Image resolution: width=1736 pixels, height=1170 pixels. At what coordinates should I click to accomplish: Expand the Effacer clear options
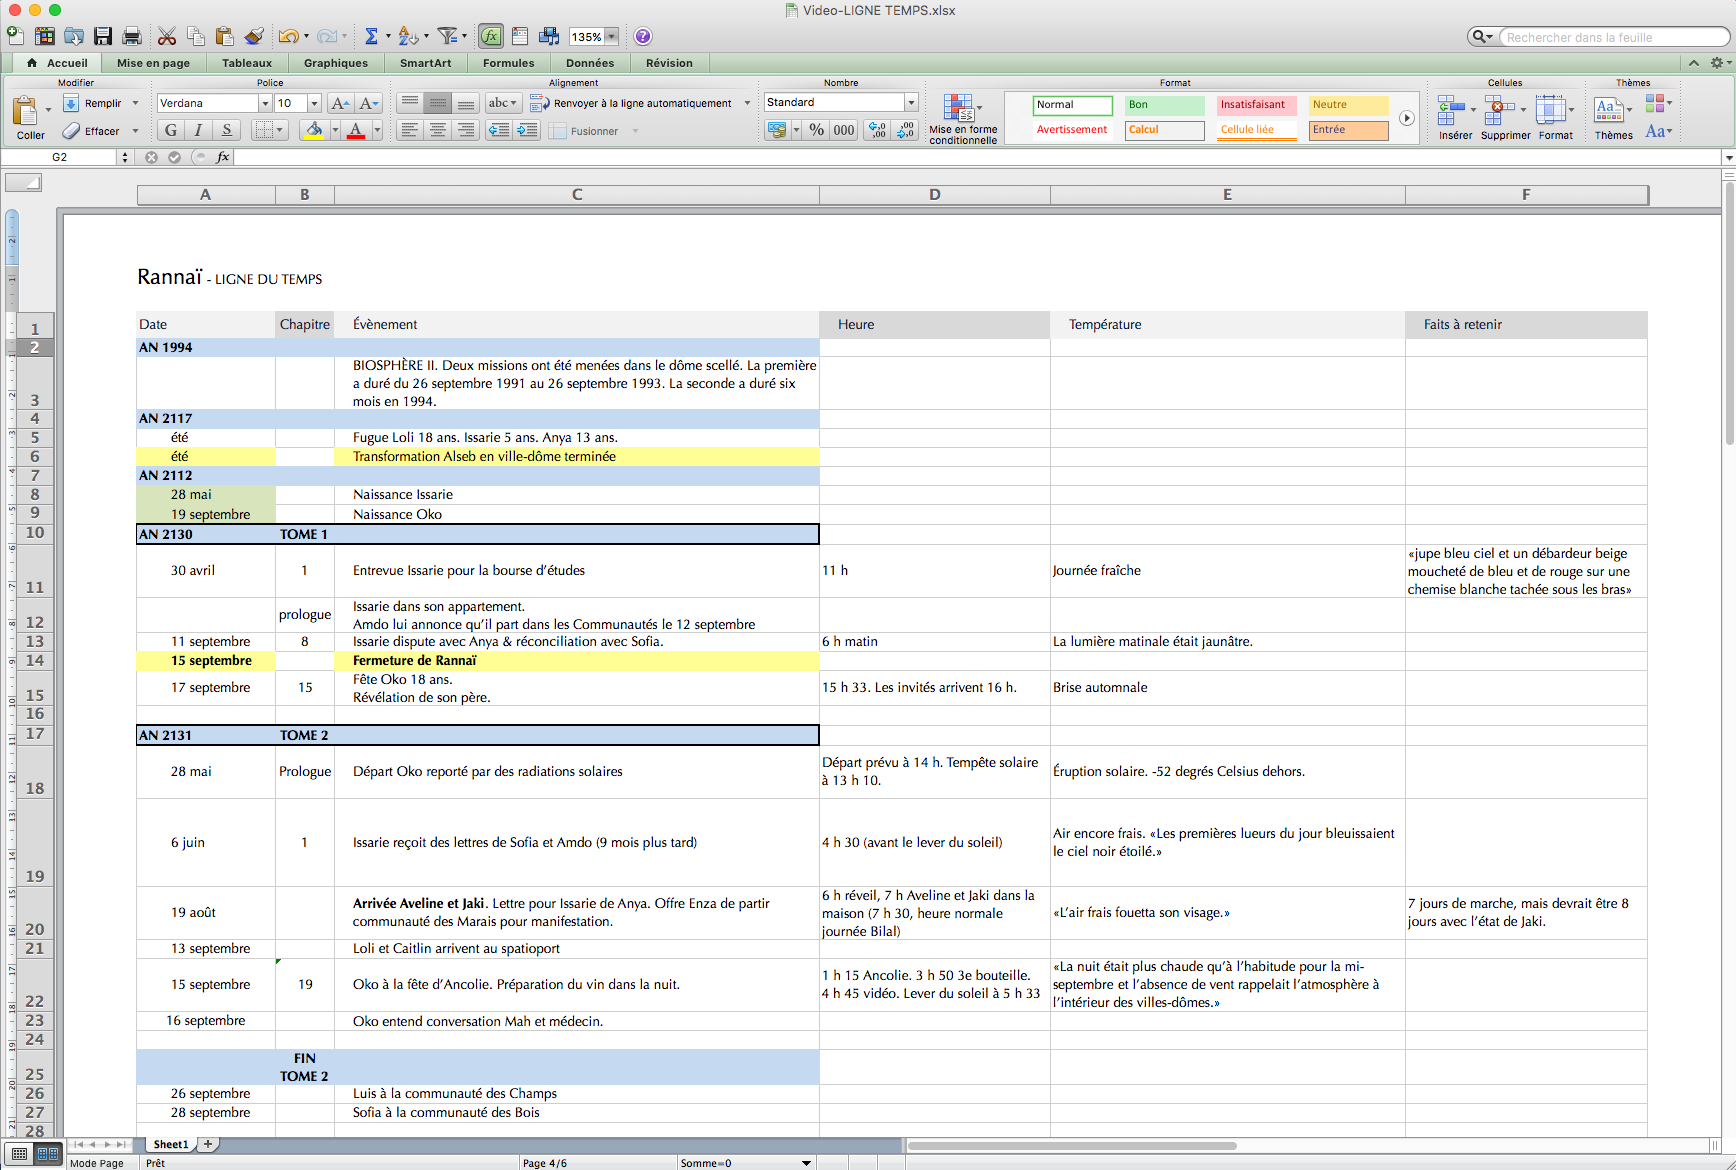click(x=135, y=131)
